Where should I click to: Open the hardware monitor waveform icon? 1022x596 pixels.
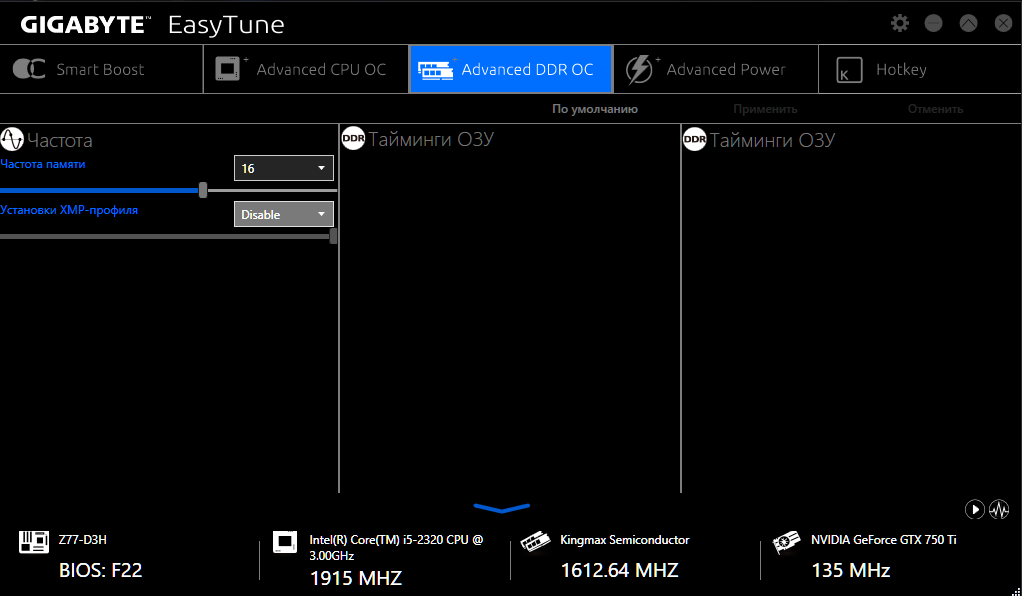999,509
